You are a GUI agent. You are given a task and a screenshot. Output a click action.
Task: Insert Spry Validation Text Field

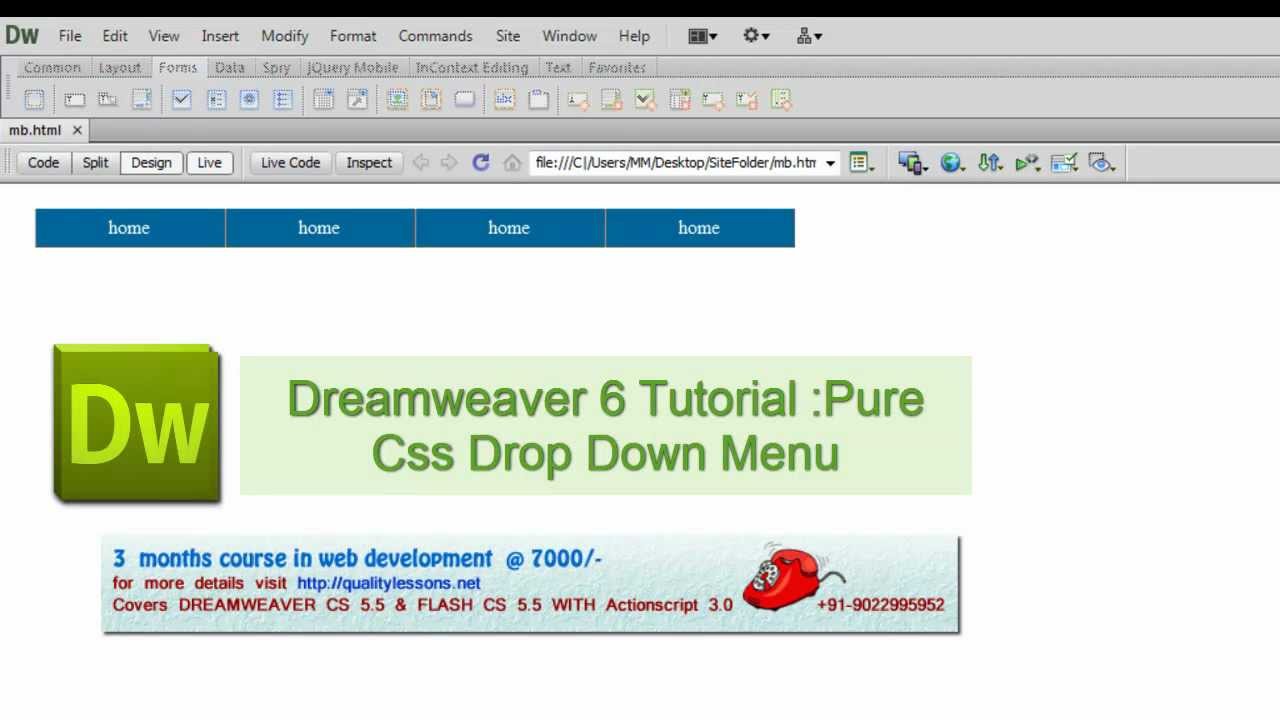point(578,99)
